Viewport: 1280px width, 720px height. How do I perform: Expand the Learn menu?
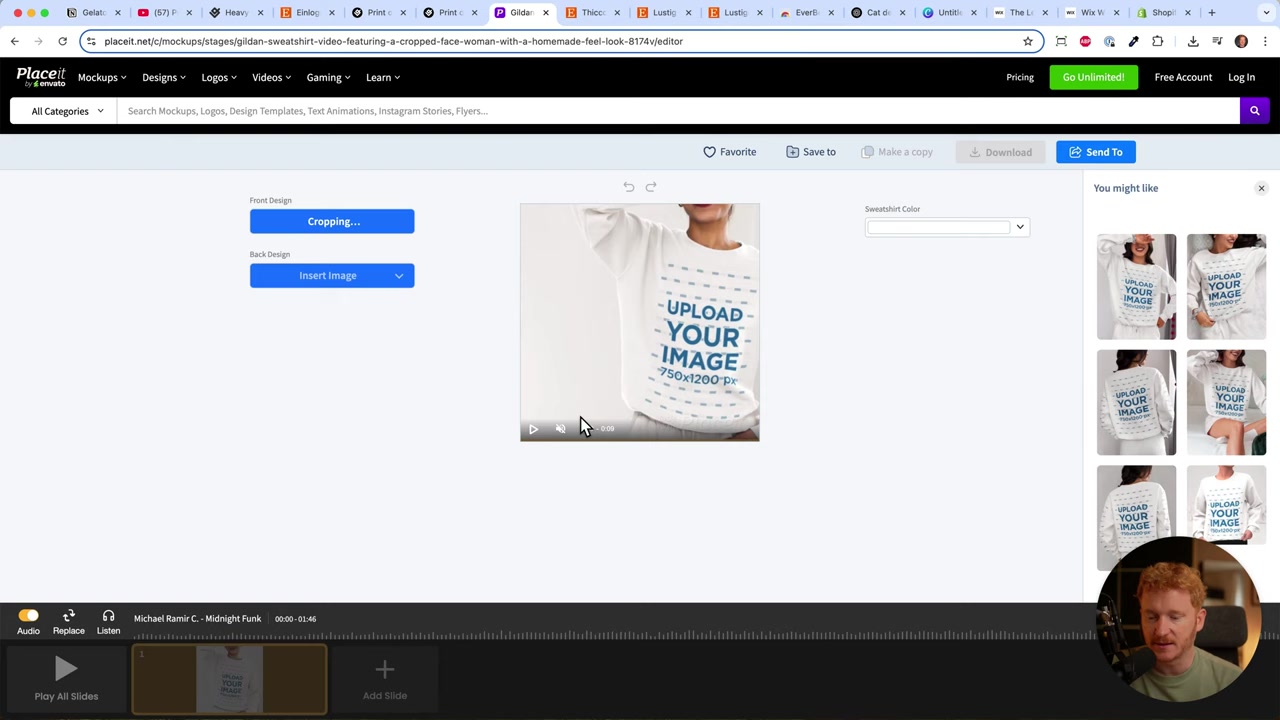[383, 77]
